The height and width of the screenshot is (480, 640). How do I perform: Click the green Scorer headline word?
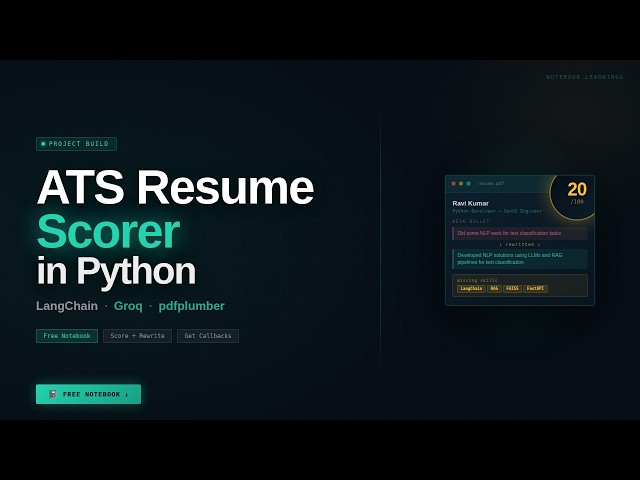coord(108,231)
